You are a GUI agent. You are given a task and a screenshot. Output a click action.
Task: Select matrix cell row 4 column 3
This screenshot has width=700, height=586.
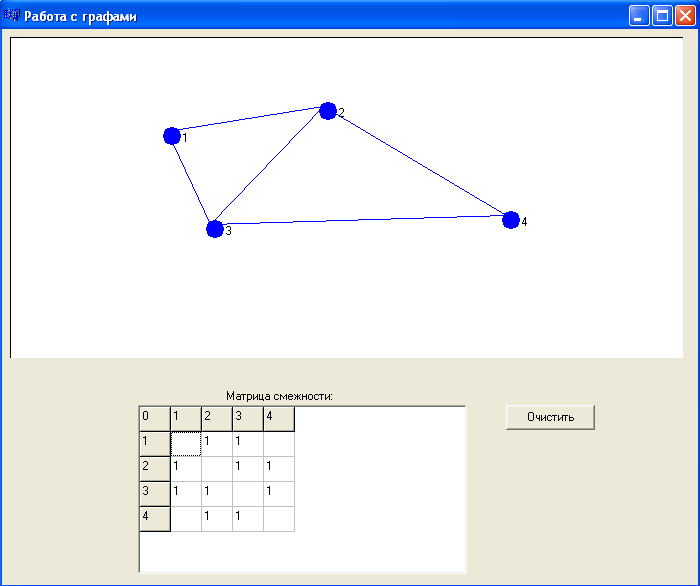248,519
